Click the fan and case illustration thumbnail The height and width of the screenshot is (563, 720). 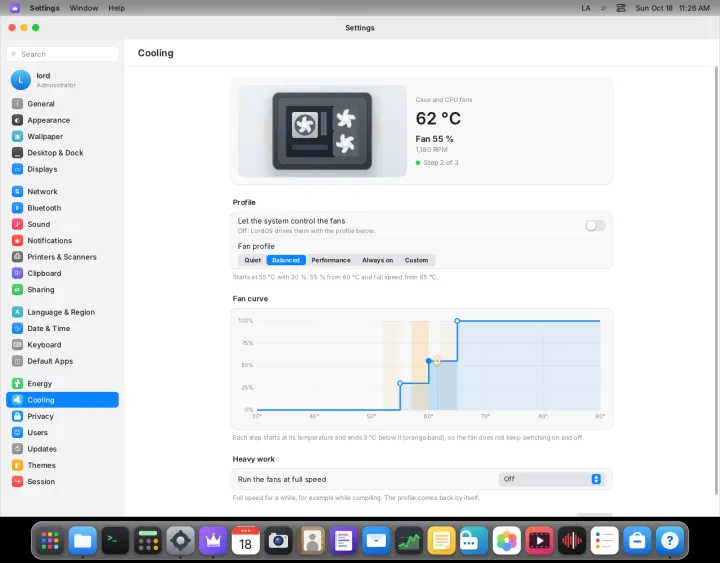322,131
